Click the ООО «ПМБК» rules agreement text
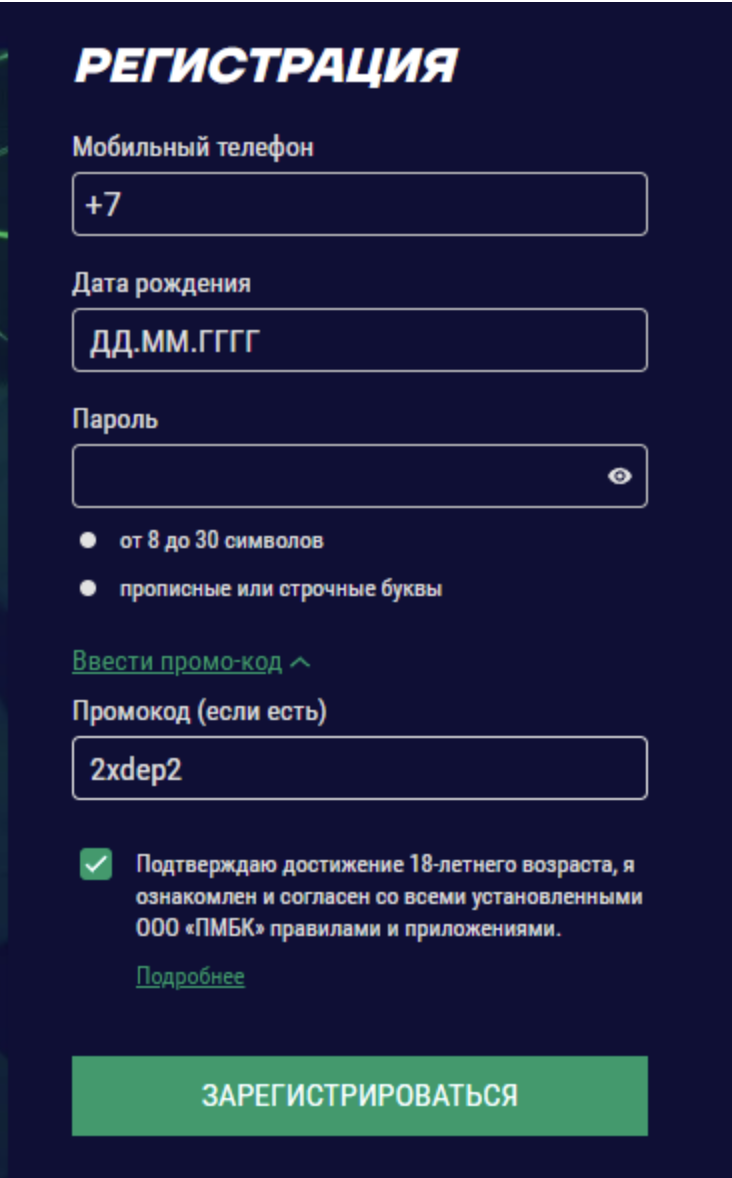Viewport: 732px width, 1178px height. pyautogui.click(x=388, y=897)
